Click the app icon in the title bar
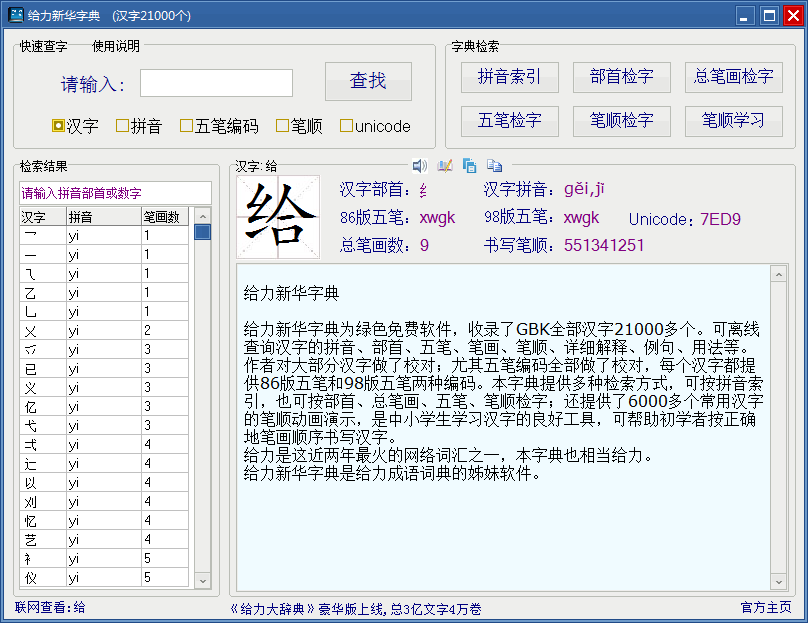The height and width of the screenshot is (623, 808). click(16, 15)
